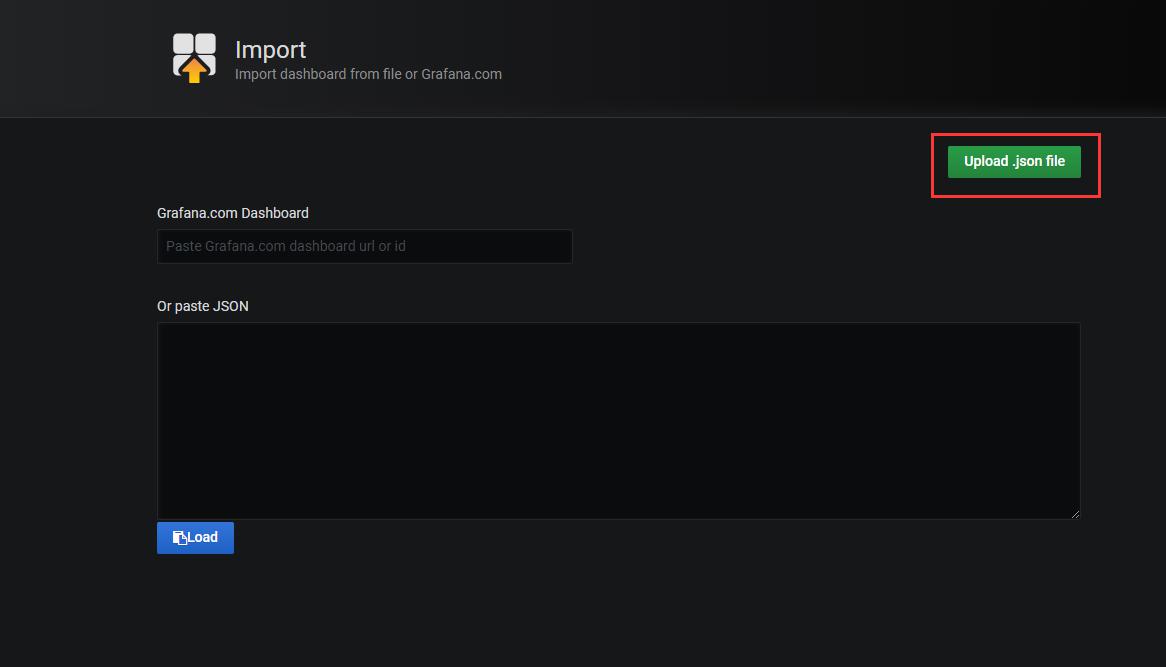This screenshot has height=667, width=1166.
Task: Click the Grafana.com Dashboard field label
Action: (233, 213)
